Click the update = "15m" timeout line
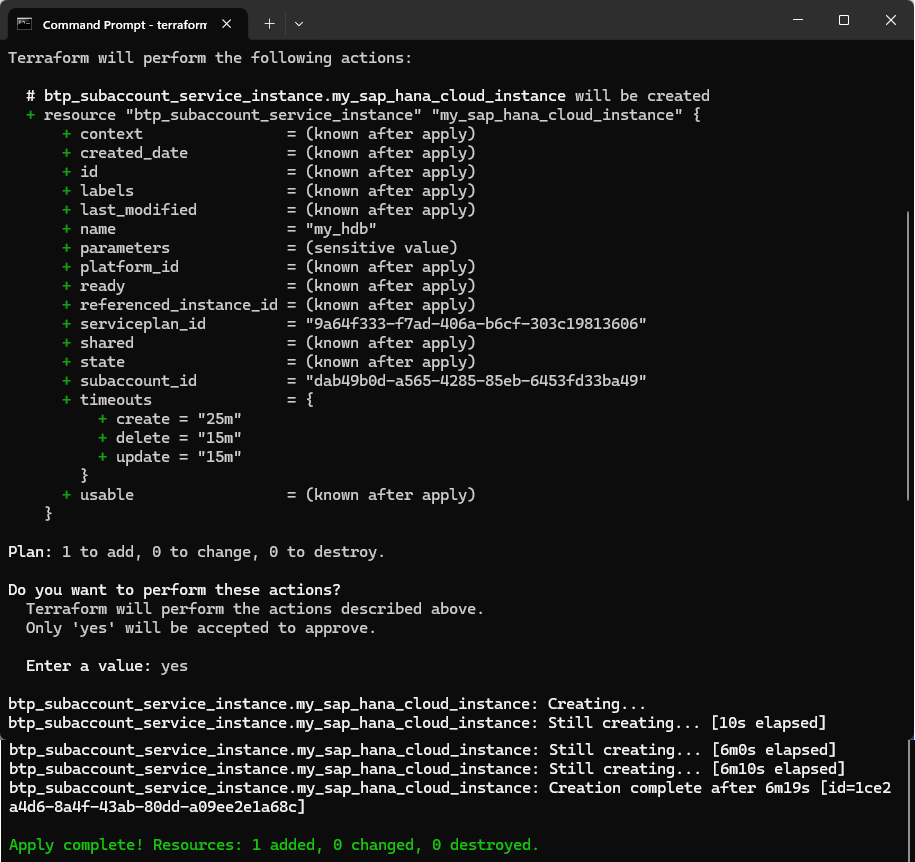 170,457
